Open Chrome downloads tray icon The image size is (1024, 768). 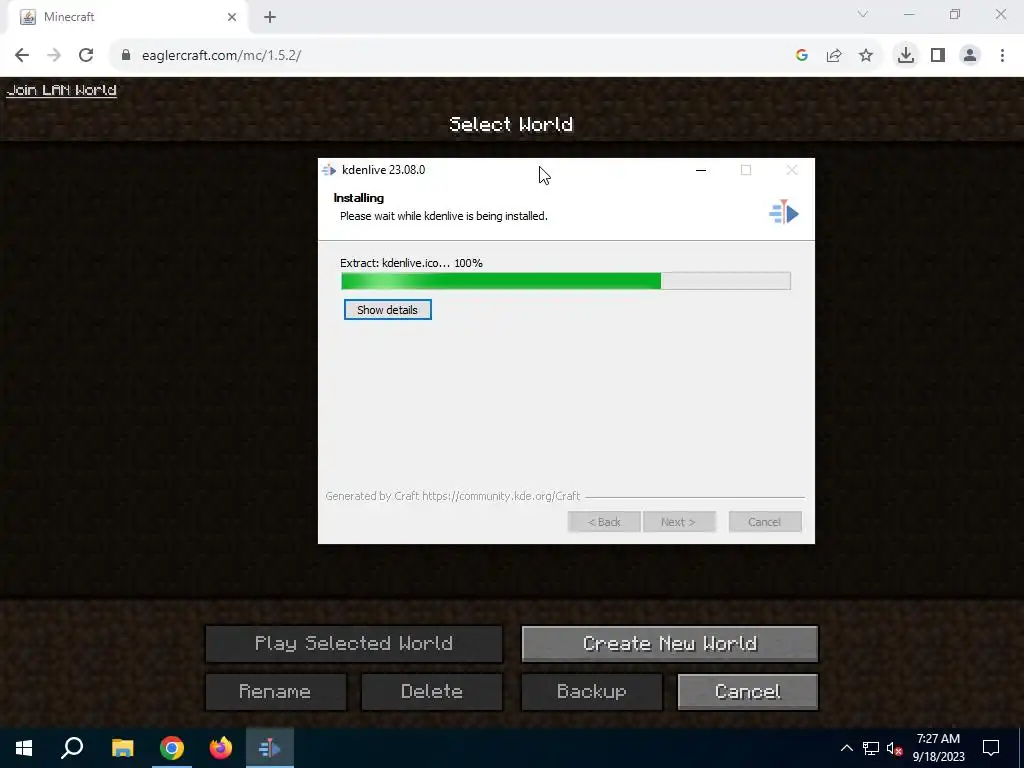(x=905, y=55)
